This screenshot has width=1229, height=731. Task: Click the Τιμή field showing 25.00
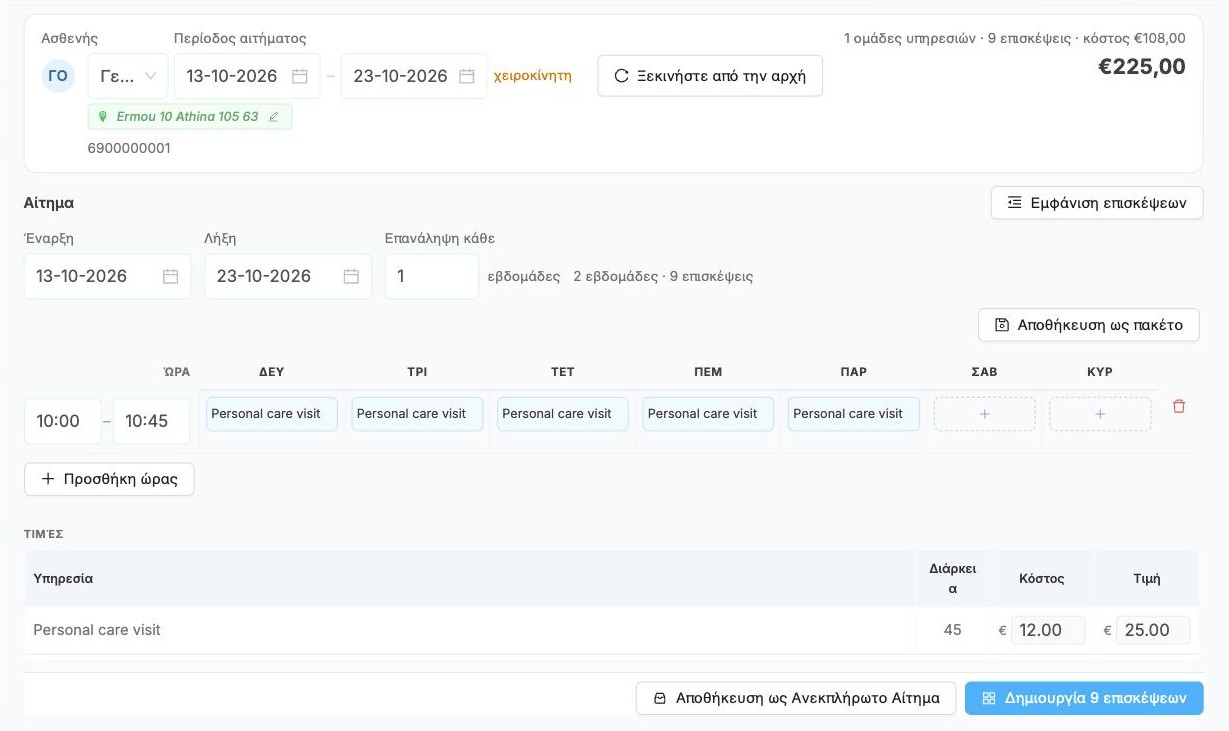pyautogui.click(x=1153, y=630)
